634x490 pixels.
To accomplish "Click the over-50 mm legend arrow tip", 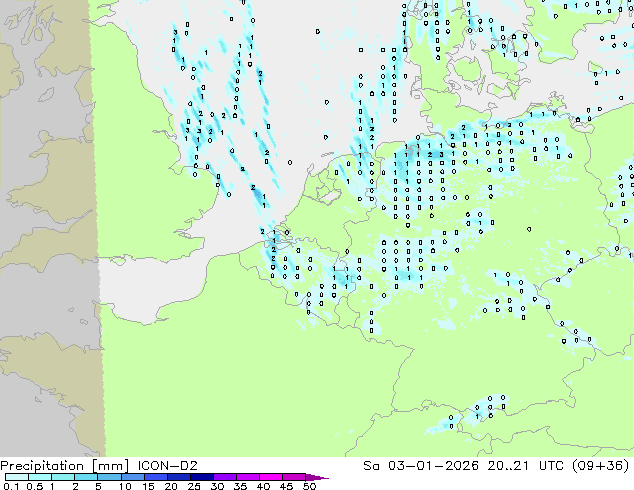I will tap(317, 477).
